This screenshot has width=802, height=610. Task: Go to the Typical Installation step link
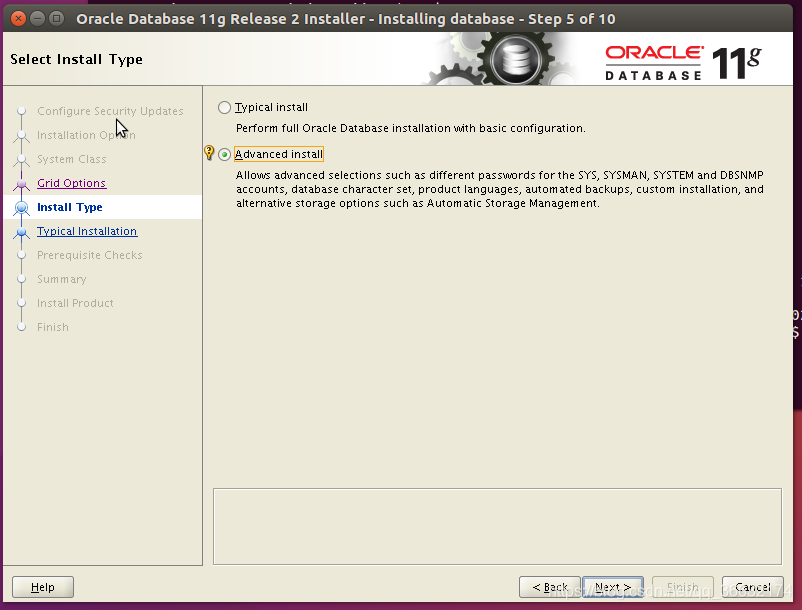(87, 231)
